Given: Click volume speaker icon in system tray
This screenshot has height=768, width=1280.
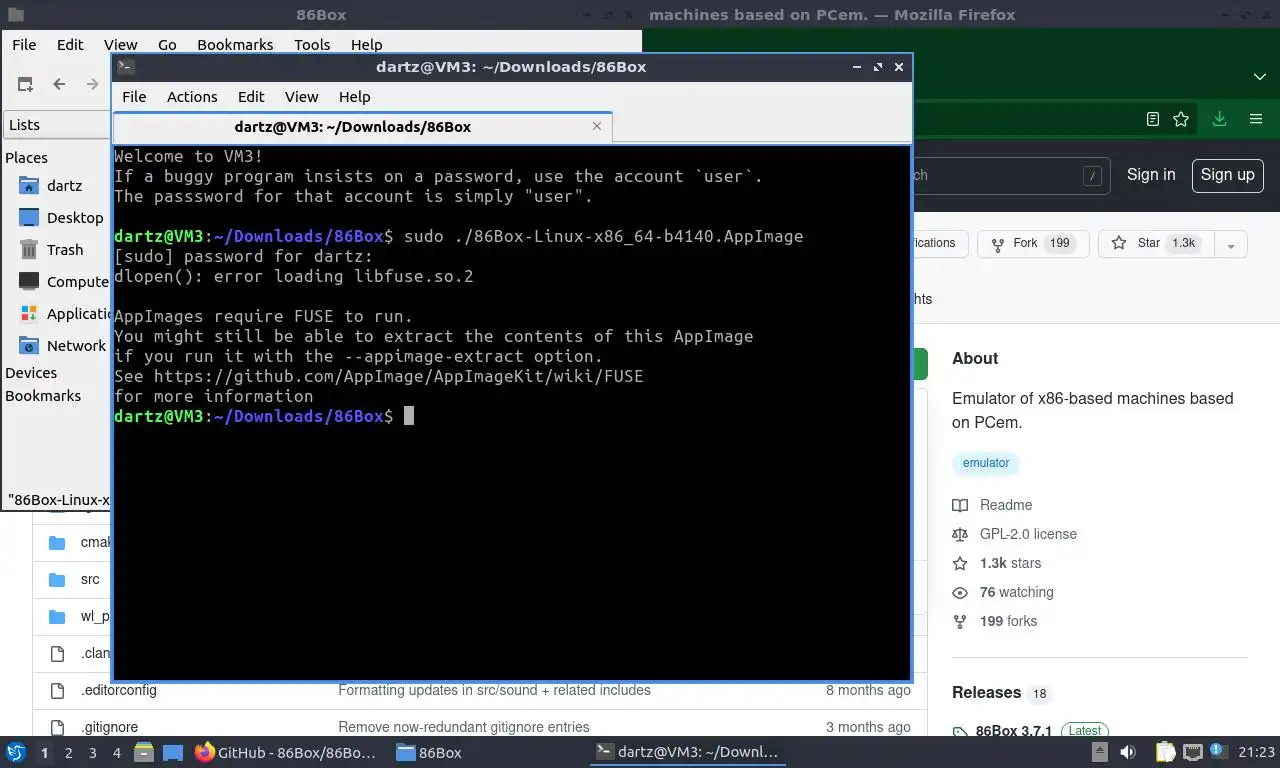Looking at the screenshot, I should [1128, 752].
